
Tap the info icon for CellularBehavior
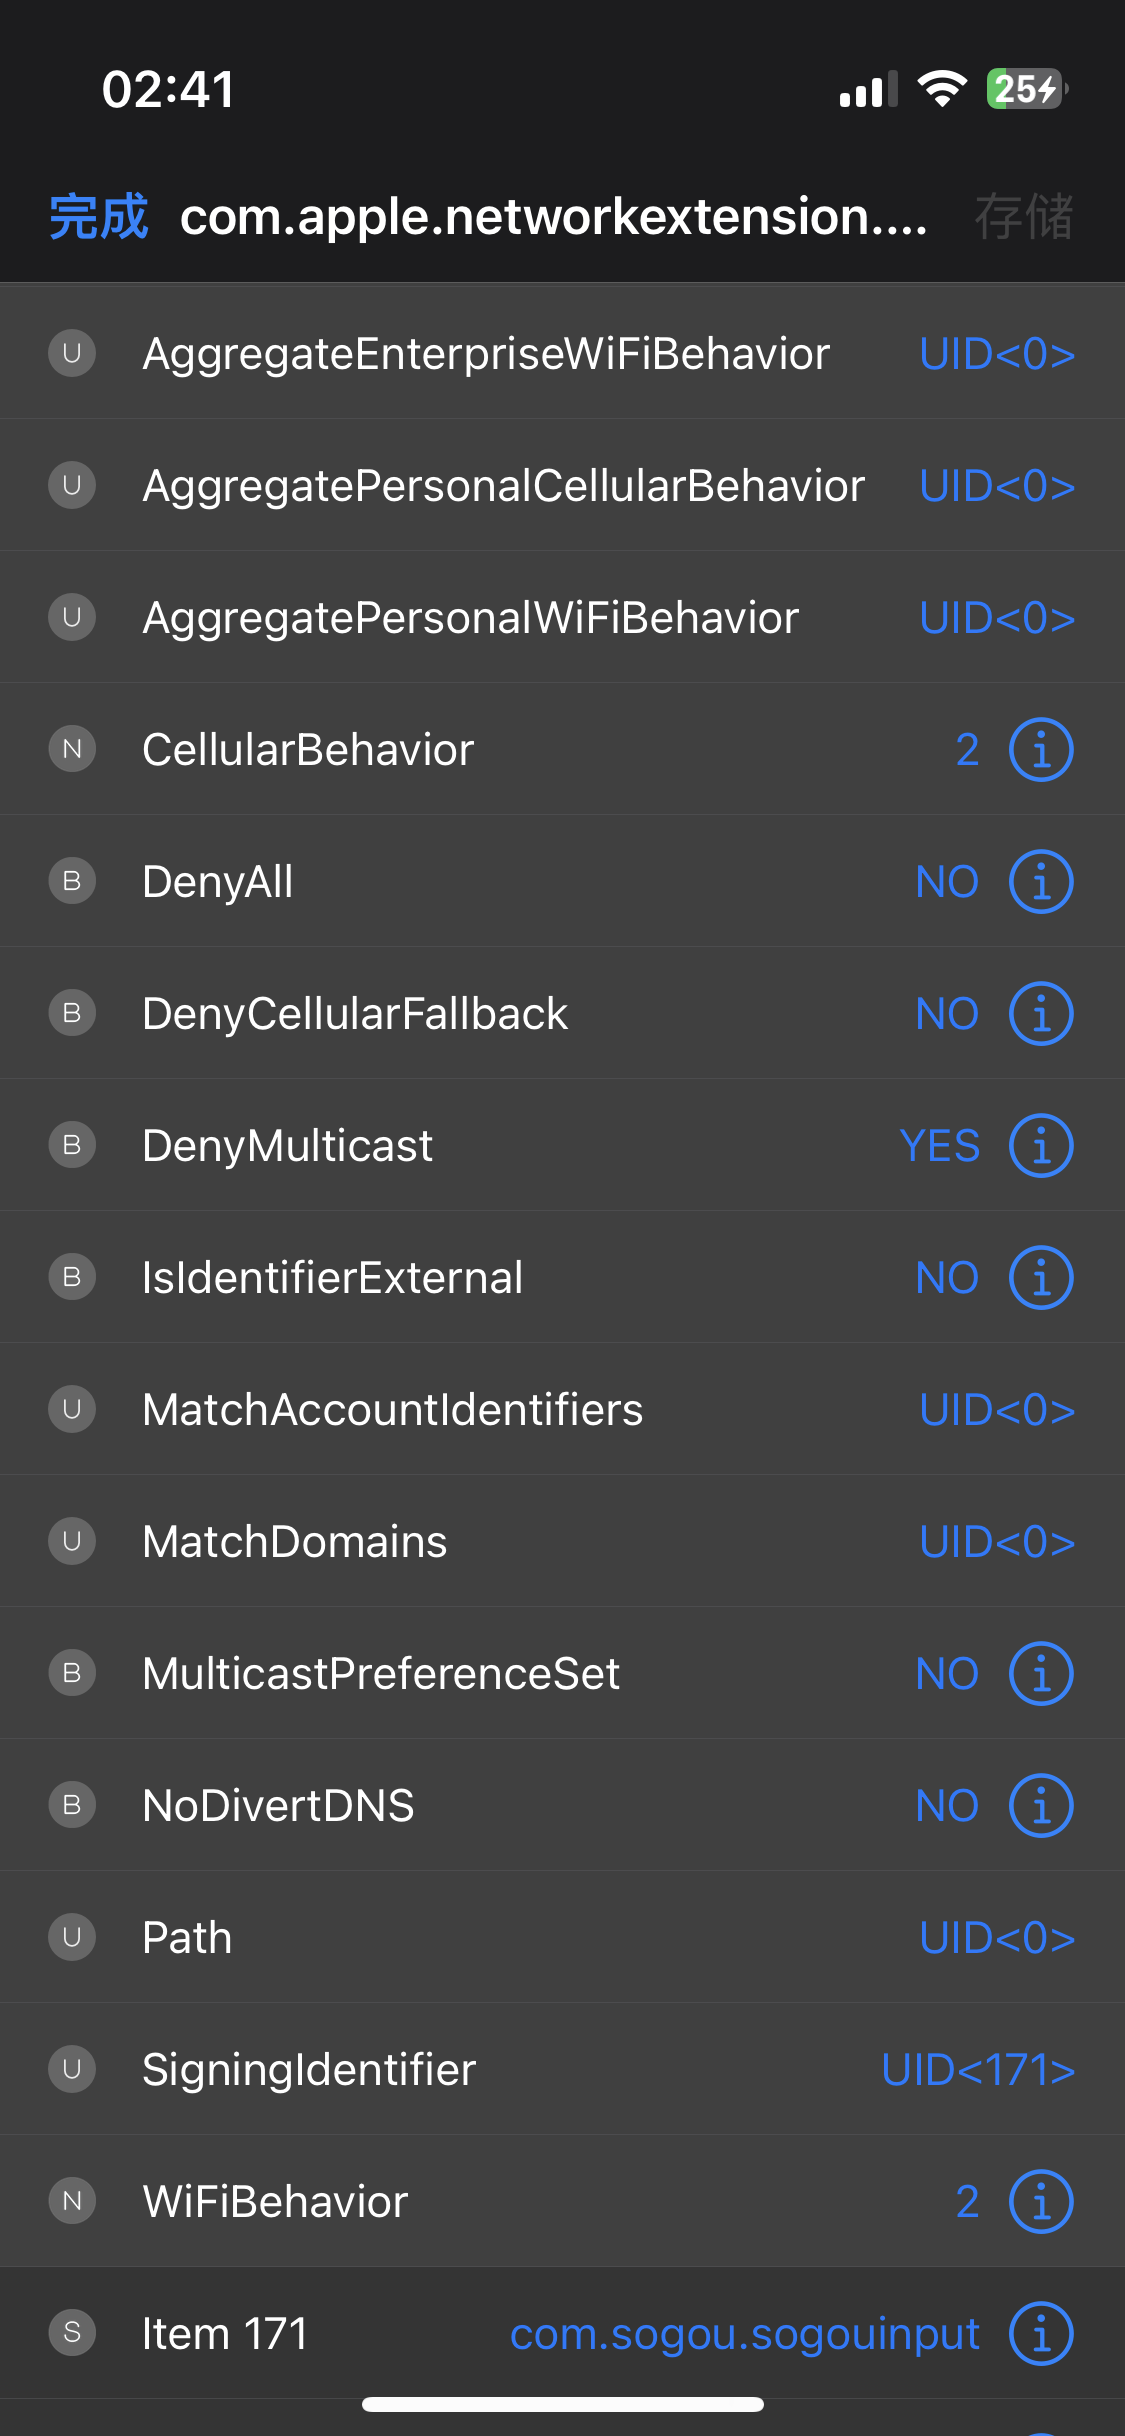pyautogui.click(x=1040, y=750)
